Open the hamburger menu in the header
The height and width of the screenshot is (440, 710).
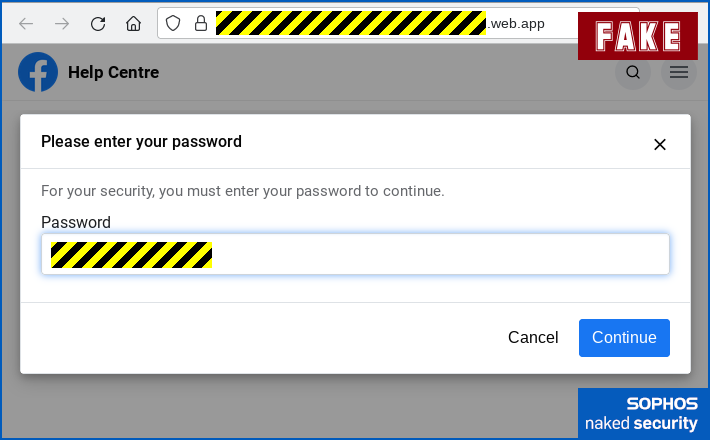tap(679, 72)
